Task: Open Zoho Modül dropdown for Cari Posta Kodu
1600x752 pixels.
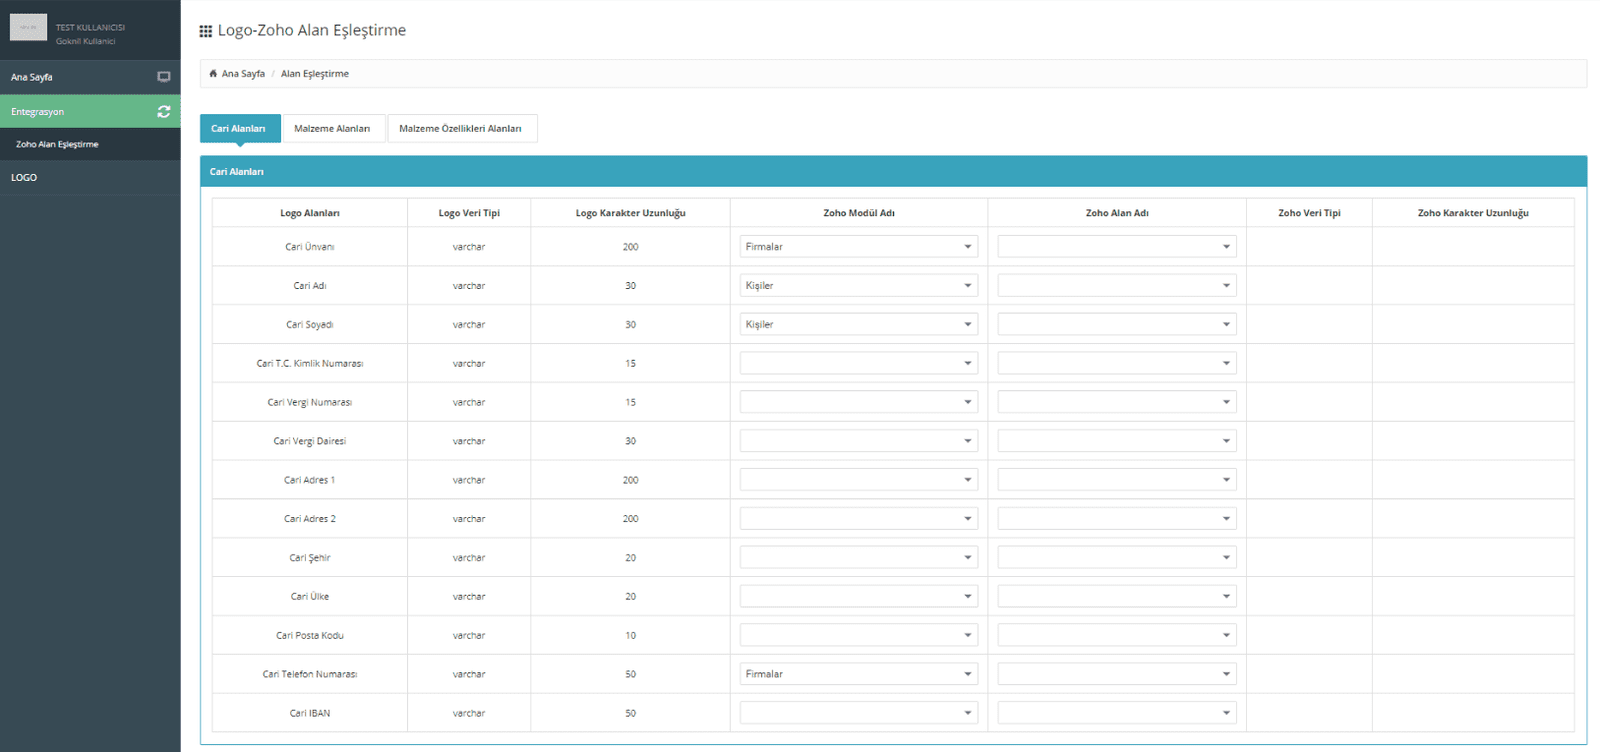Action: coord(859,635)
